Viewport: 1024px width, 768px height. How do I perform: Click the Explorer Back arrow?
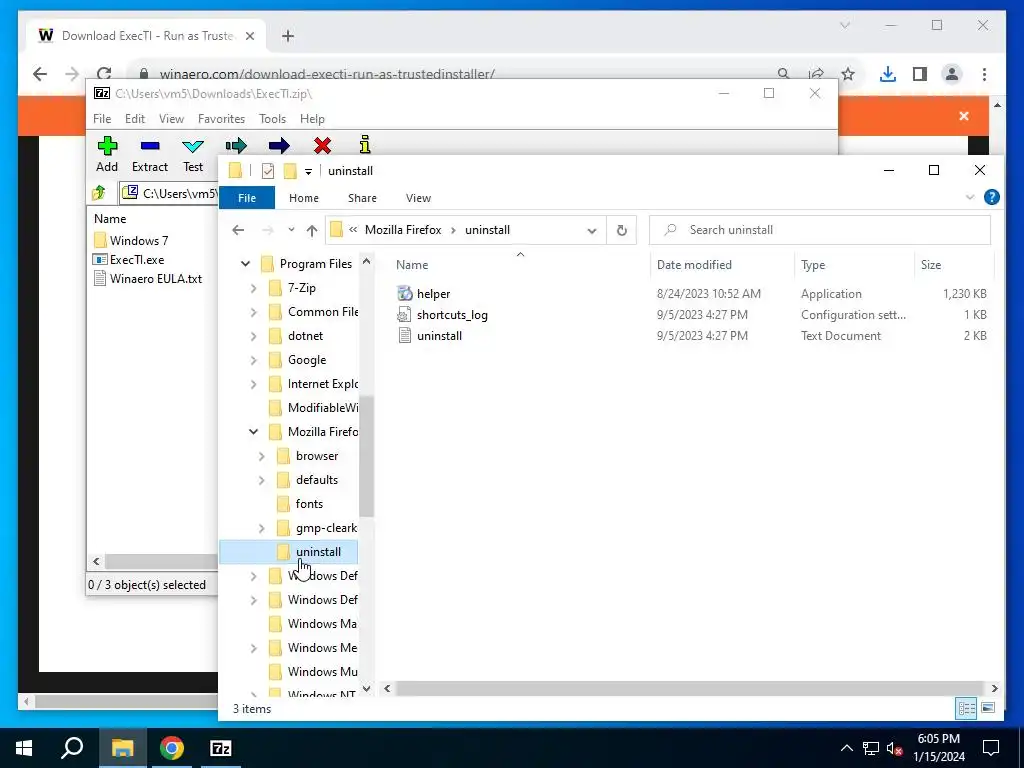(238, 230)
